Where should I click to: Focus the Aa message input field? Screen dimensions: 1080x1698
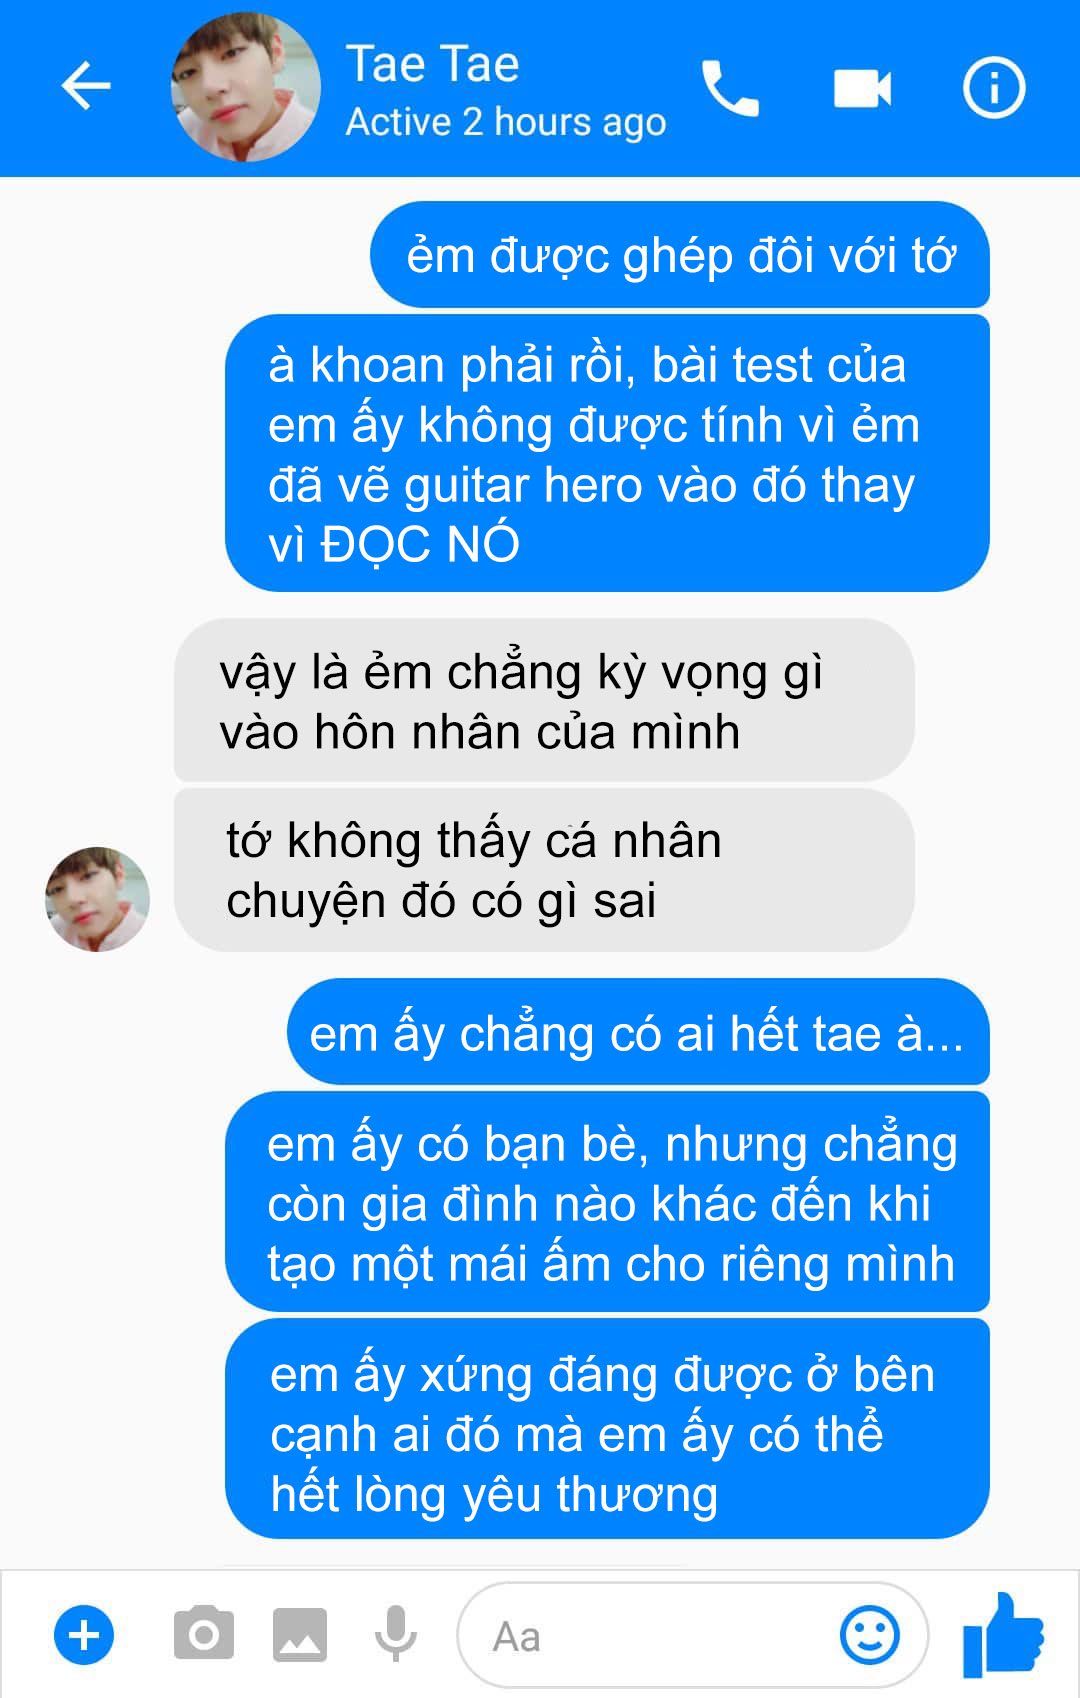(x=692, y=1635)
